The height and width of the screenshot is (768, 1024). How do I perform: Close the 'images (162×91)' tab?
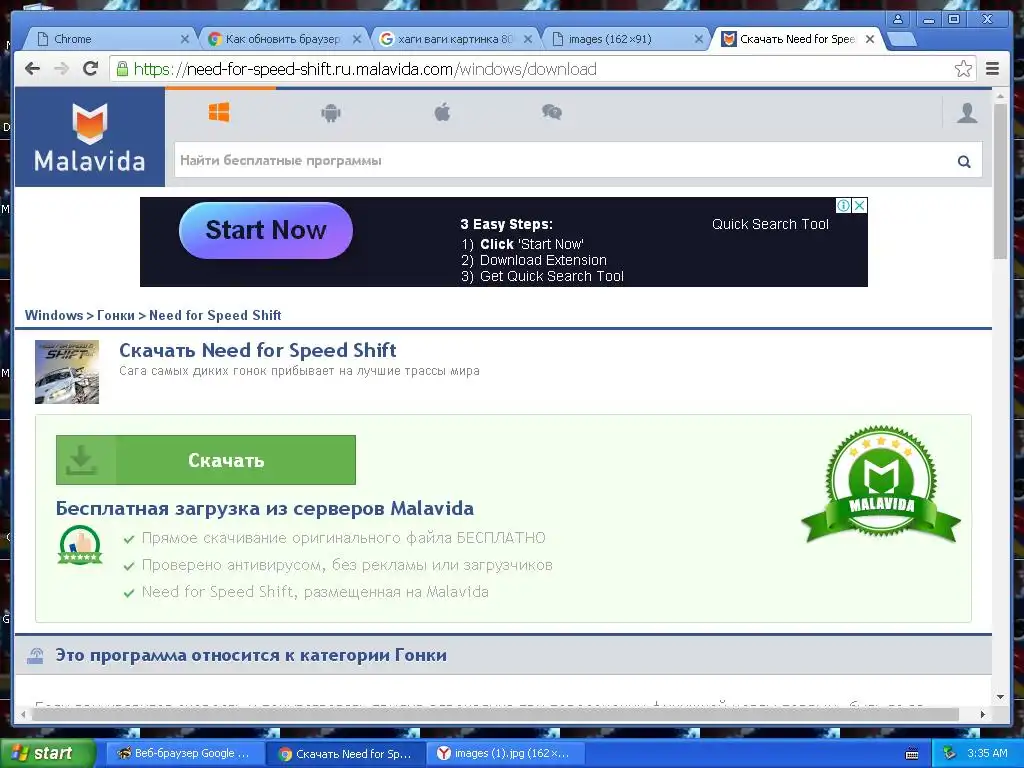[698, 39]
